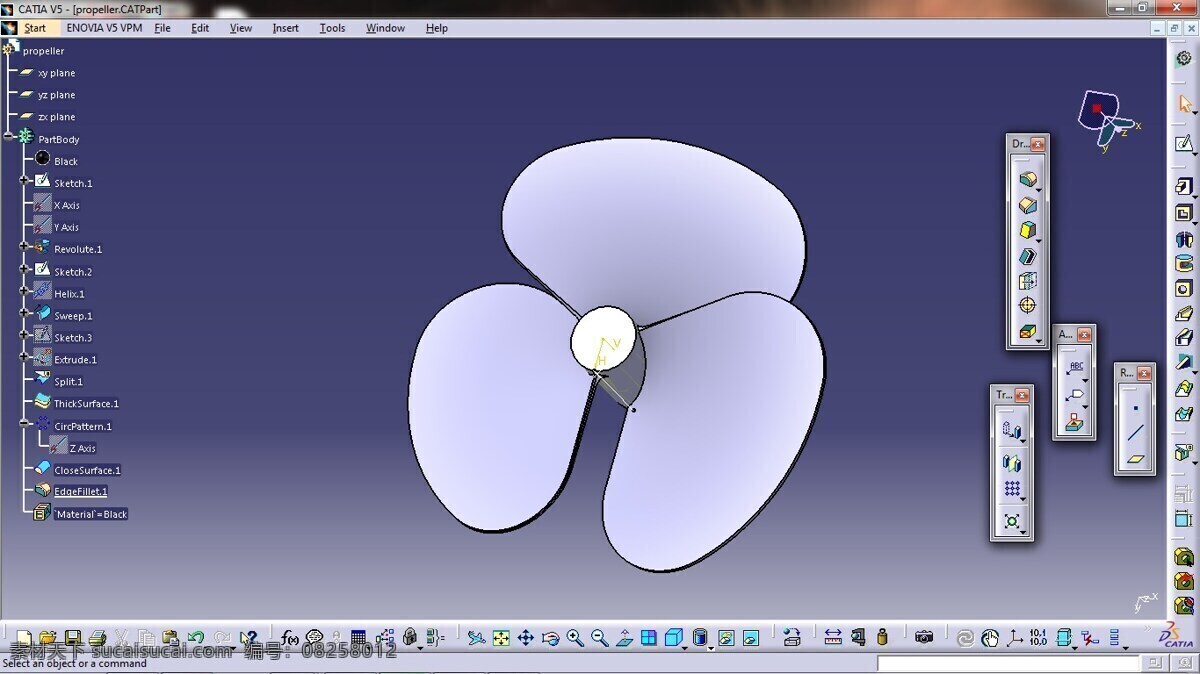
Task: Click the Fit All In view icon
Action: tap(501, 638)
